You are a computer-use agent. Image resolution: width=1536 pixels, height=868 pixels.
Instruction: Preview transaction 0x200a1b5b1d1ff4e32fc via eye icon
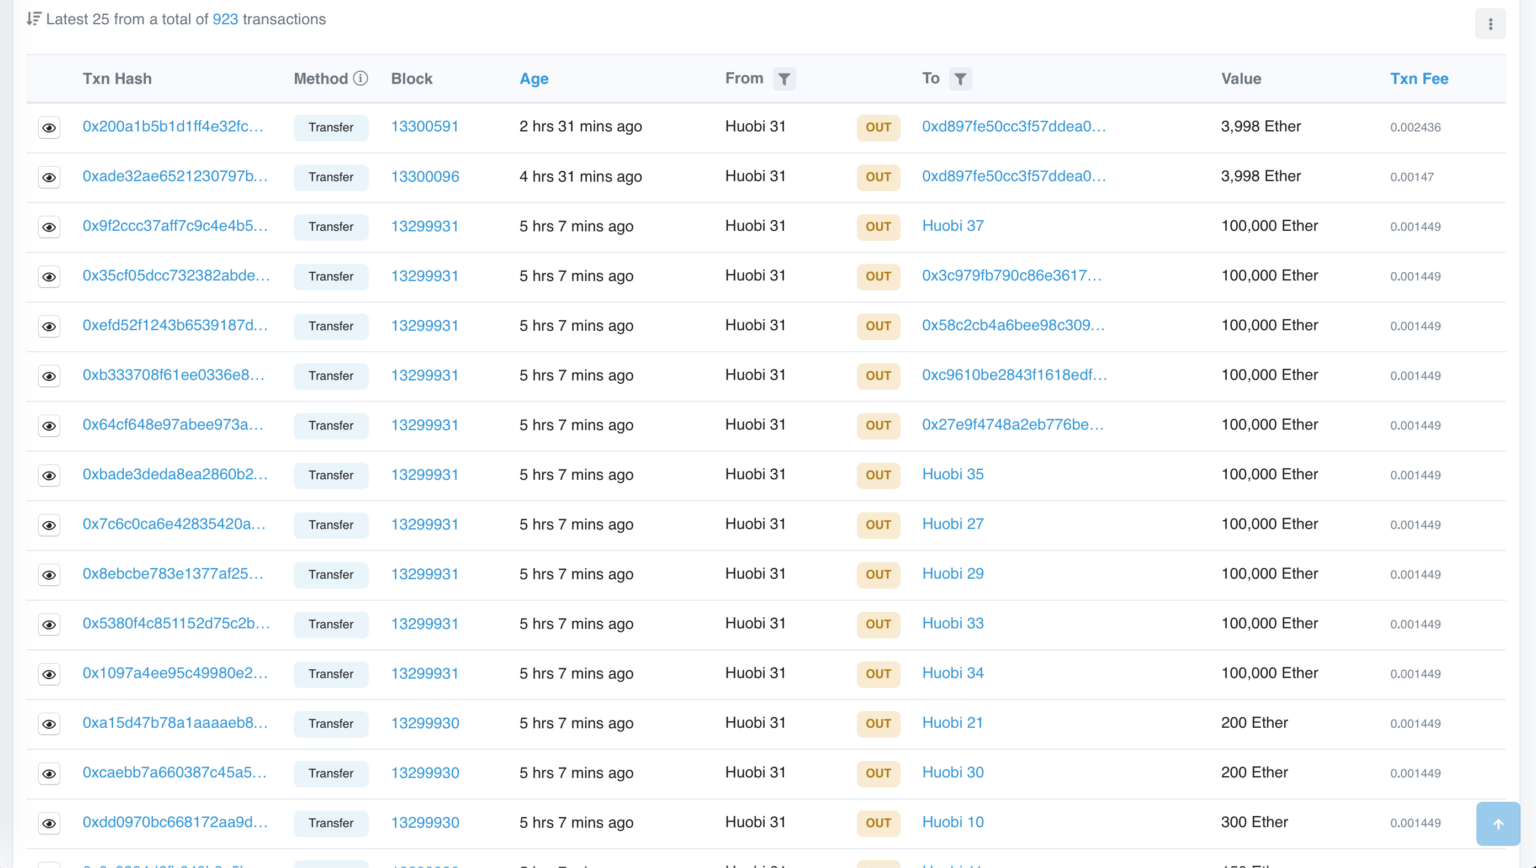[x=49, y=128]
